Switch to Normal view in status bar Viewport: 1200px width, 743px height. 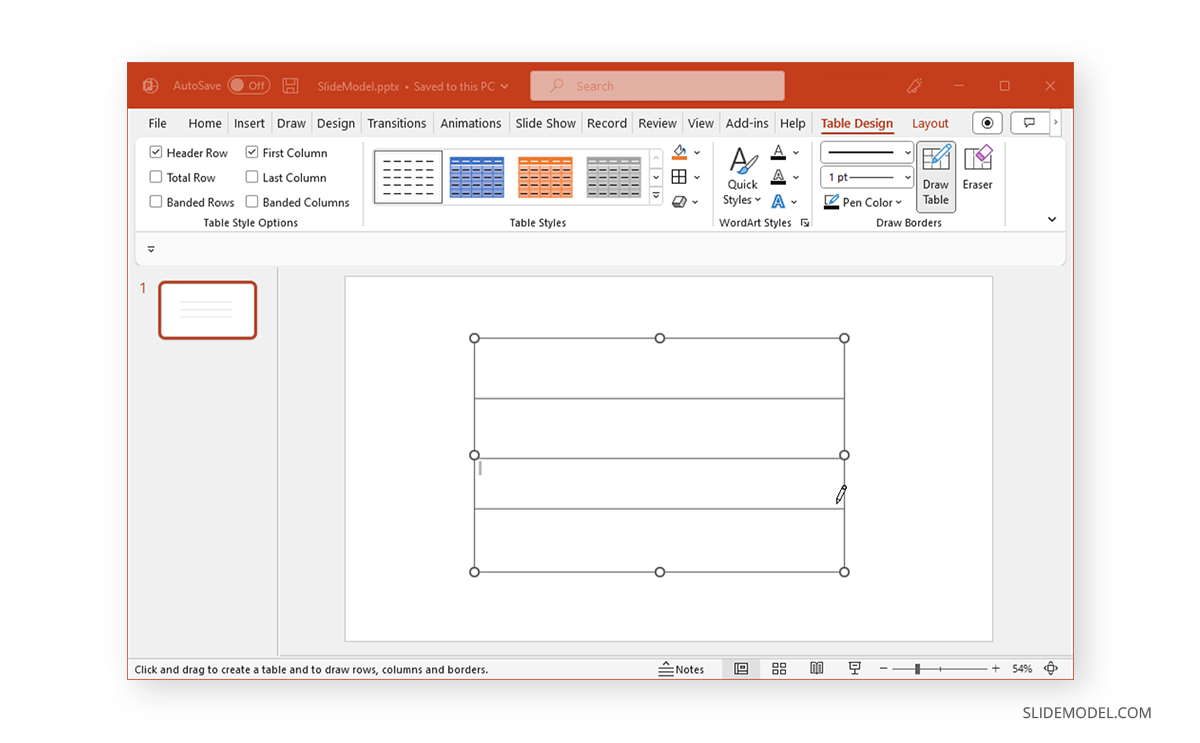(x=741, y=669)
